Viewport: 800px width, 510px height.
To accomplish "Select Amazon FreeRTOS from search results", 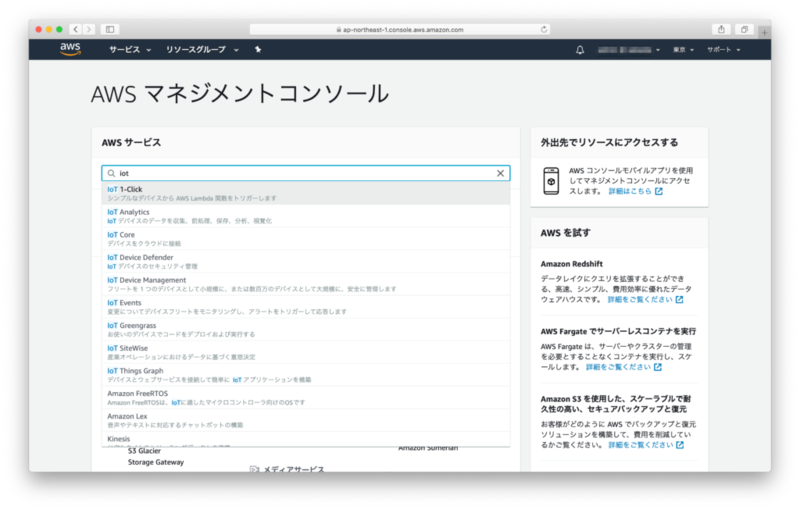I will click(306, 398).
